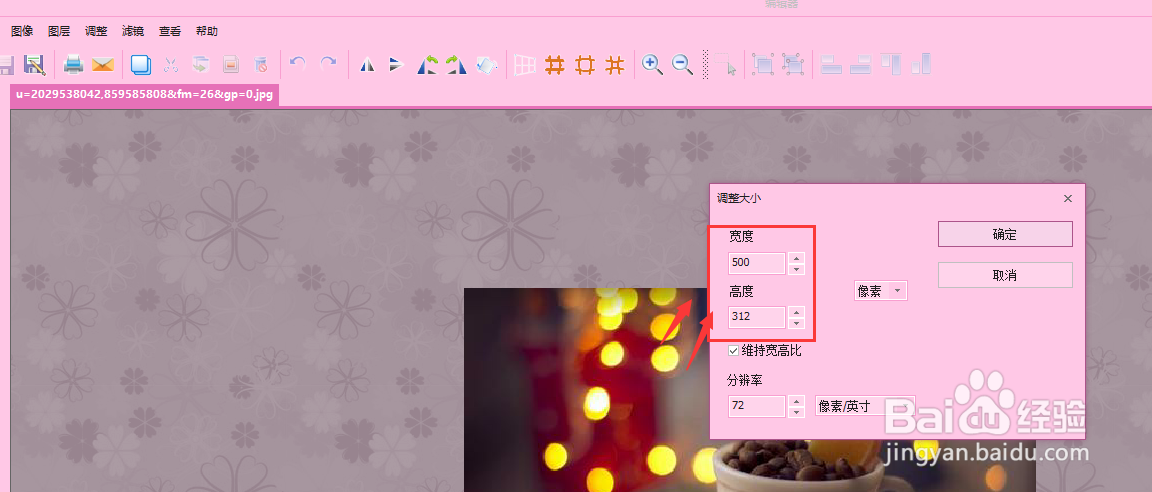The height and width of the screenshot is (492, 1152).
Task: Click the free rotate icon
Action: pos(487,65)
